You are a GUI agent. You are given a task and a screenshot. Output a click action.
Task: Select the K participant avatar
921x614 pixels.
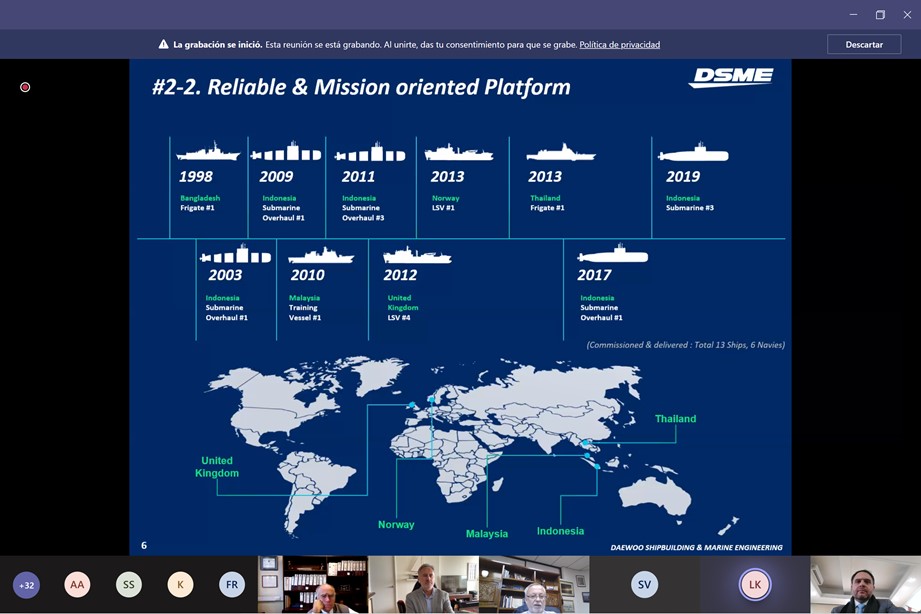(x=180, y=585)
